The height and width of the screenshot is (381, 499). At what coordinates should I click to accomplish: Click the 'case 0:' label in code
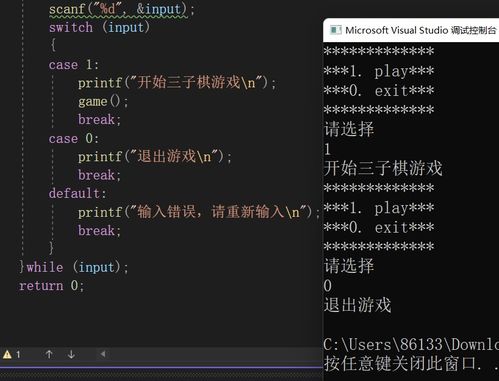(x=74, y=138)
